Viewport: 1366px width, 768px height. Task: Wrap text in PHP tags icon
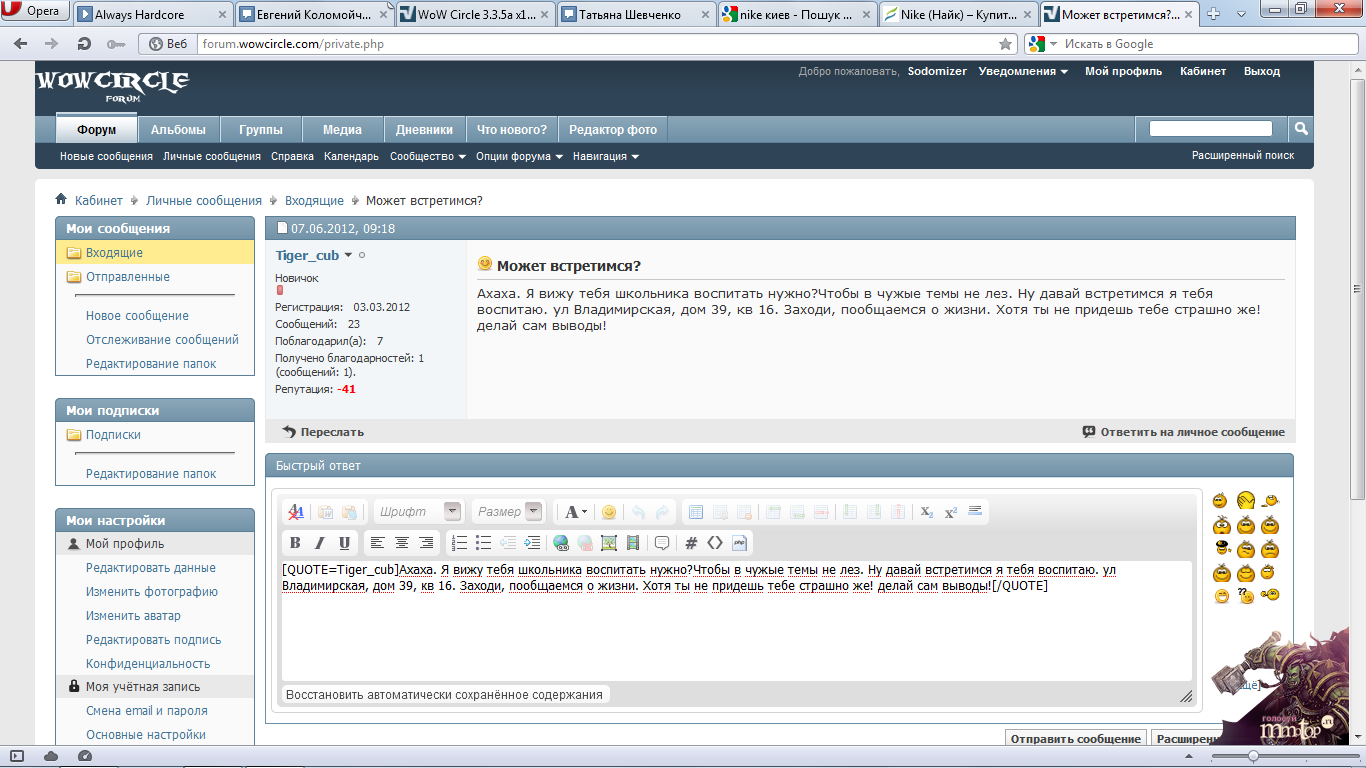coord(740,543)
